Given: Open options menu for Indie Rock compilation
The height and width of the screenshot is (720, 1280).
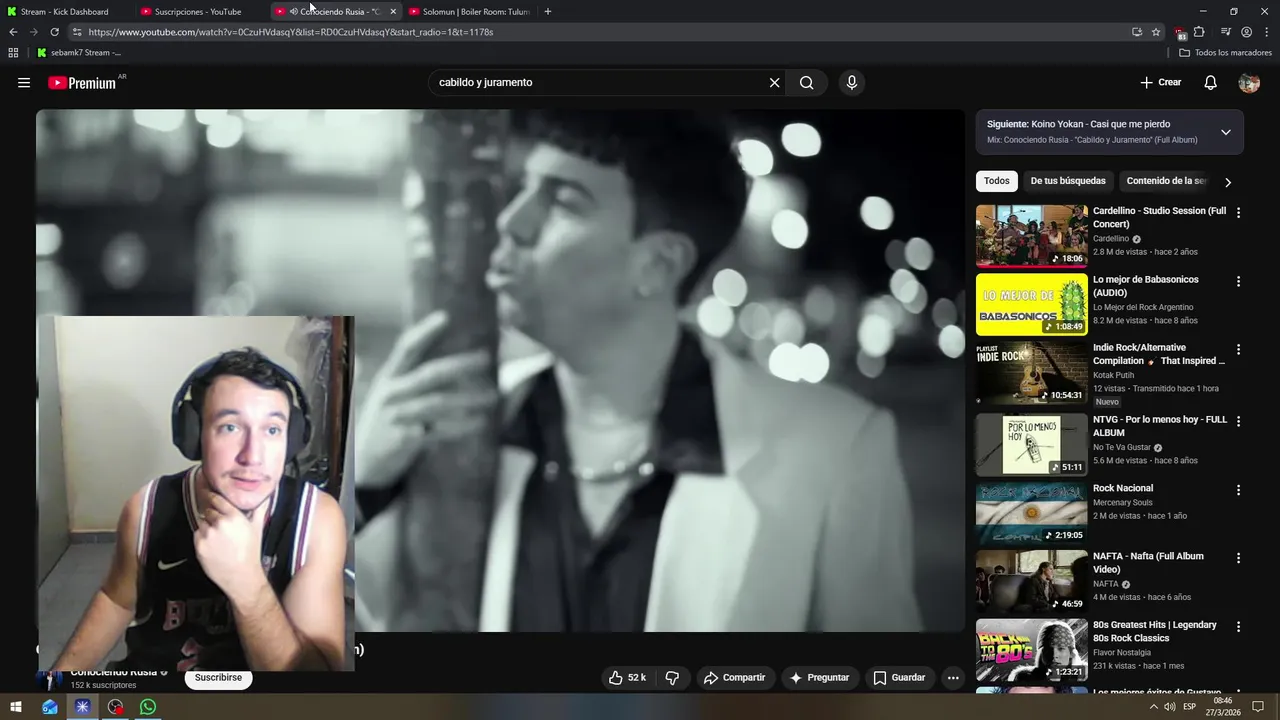Looking at the screenshot, I should coord(1238,350).
